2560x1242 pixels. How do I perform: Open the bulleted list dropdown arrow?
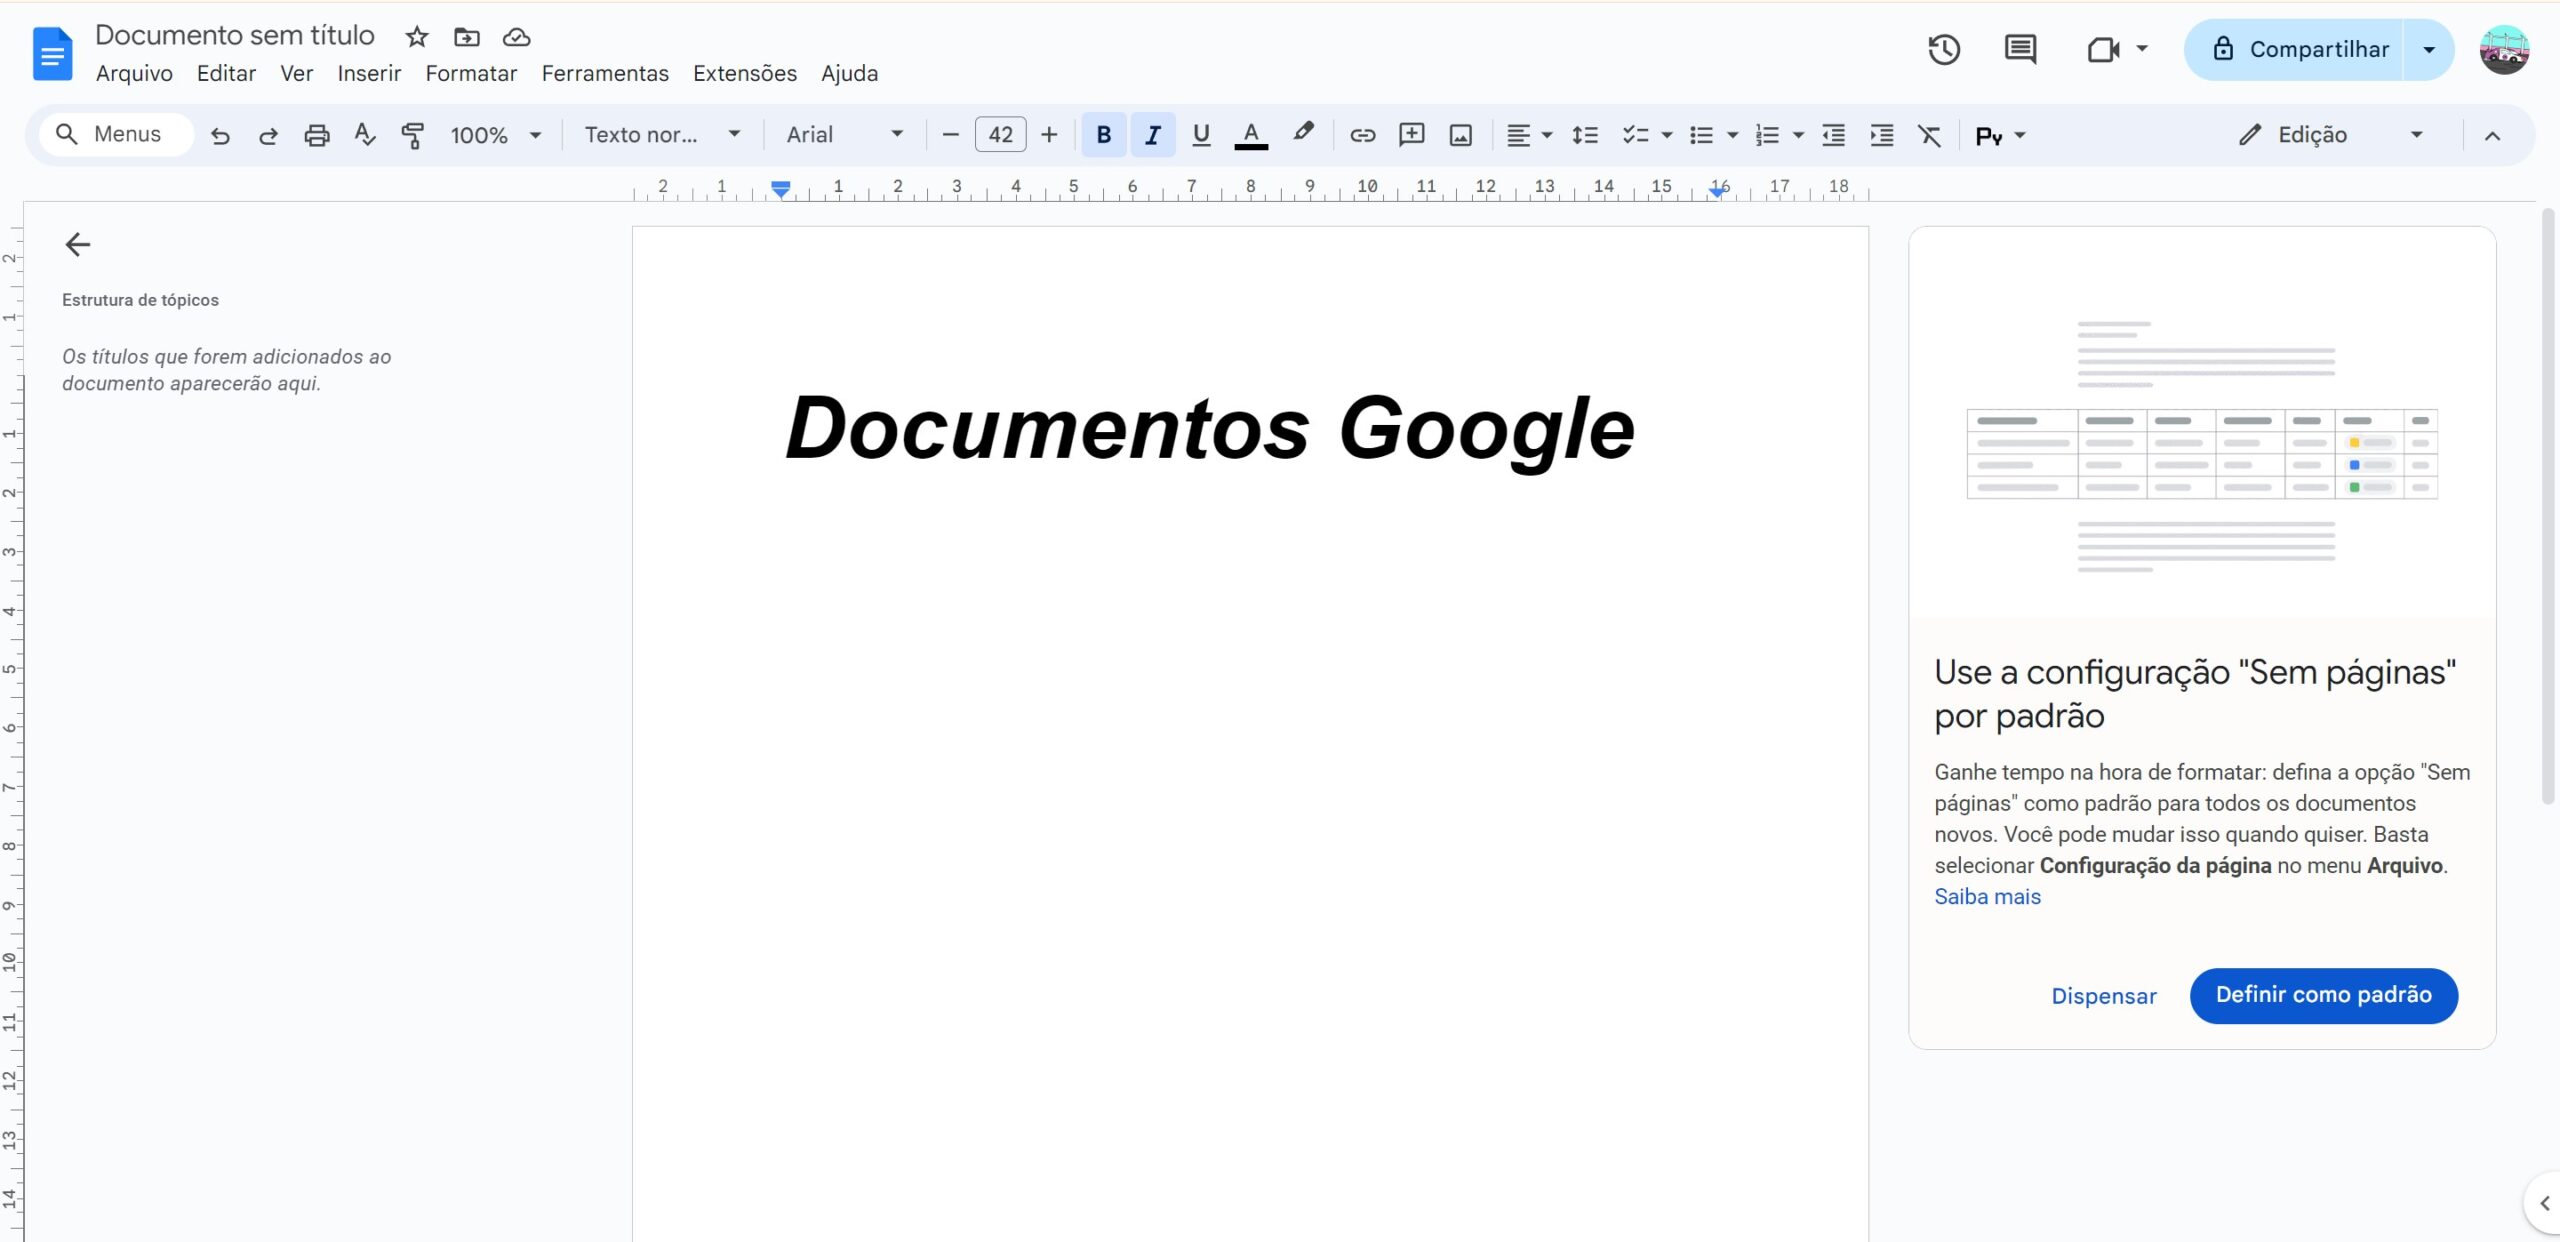[1732, 135]
